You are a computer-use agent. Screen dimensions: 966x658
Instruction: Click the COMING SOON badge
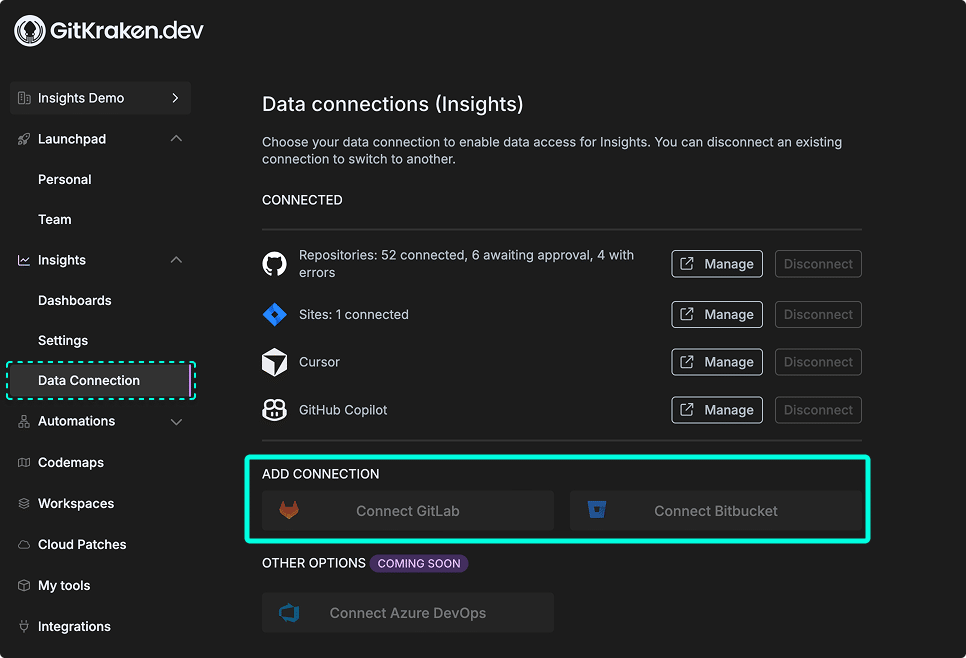coord(419,563)
